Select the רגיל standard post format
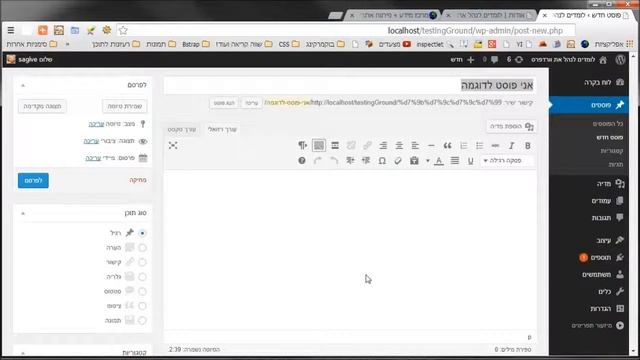 [x=142, y=233]
